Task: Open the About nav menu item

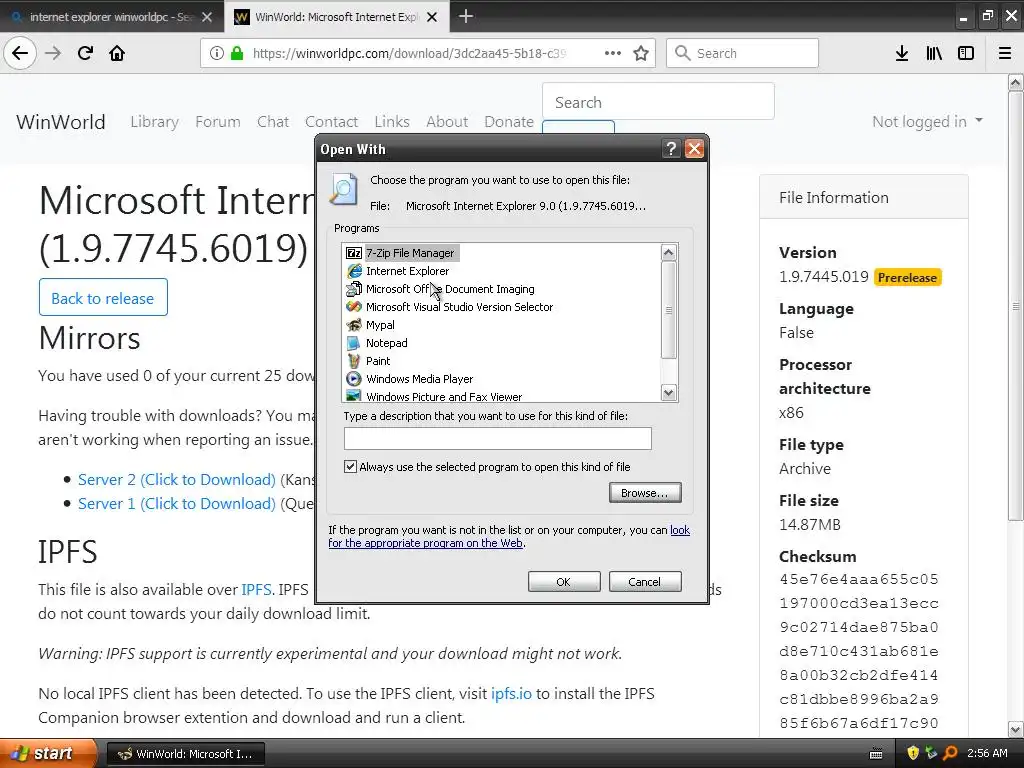Action: tap(447, 121)
